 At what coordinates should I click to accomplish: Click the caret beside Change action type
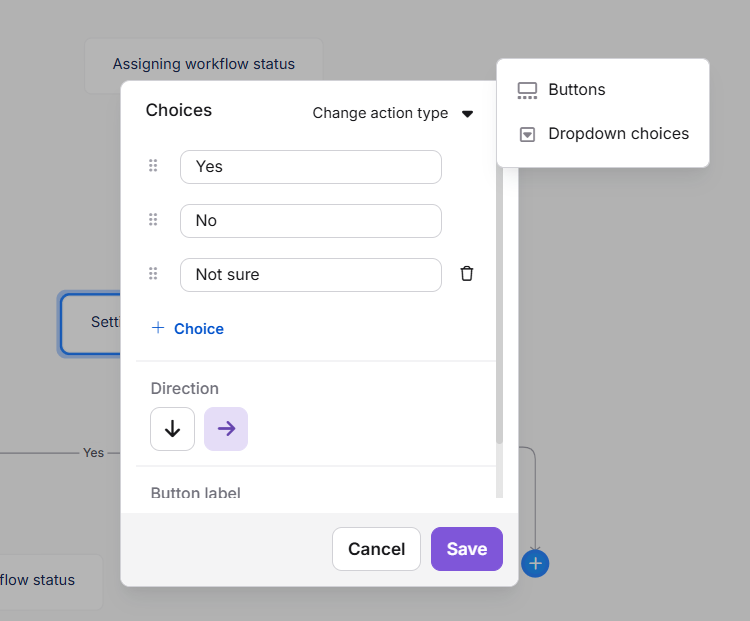tap(467, 114)
